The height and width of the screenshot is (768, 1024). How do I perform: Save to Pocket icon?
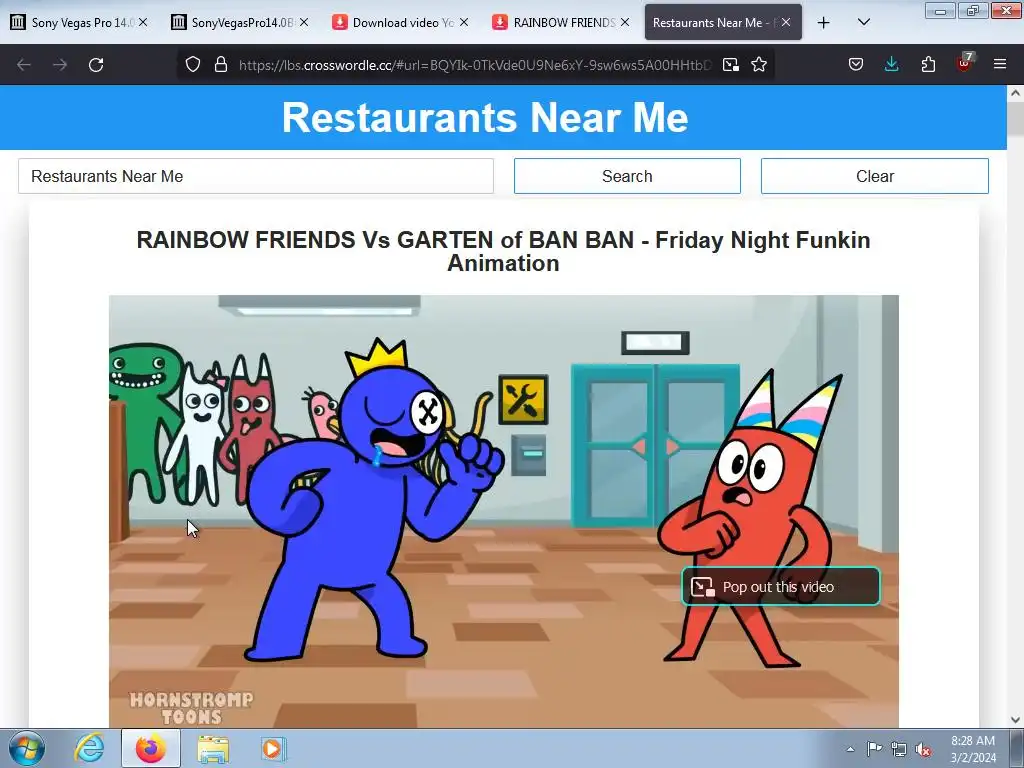pyautogui.click(x=856, y=65)
